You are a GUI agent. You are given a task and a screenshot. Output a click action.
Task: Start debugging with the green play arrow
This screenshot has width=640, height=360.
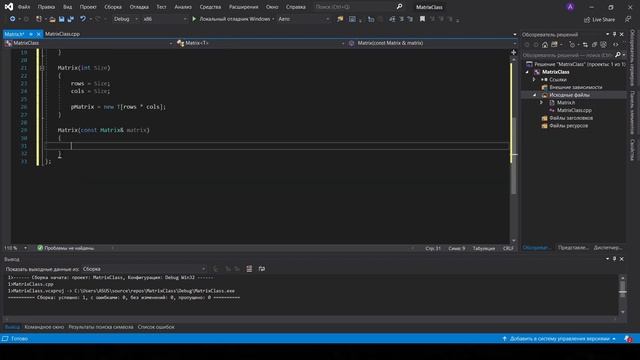(x=194, y=19)
